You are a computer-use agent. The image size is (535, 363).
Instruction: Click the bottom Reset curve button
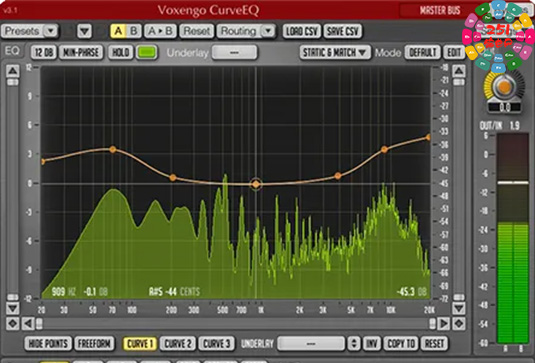[x=434, y=344]
